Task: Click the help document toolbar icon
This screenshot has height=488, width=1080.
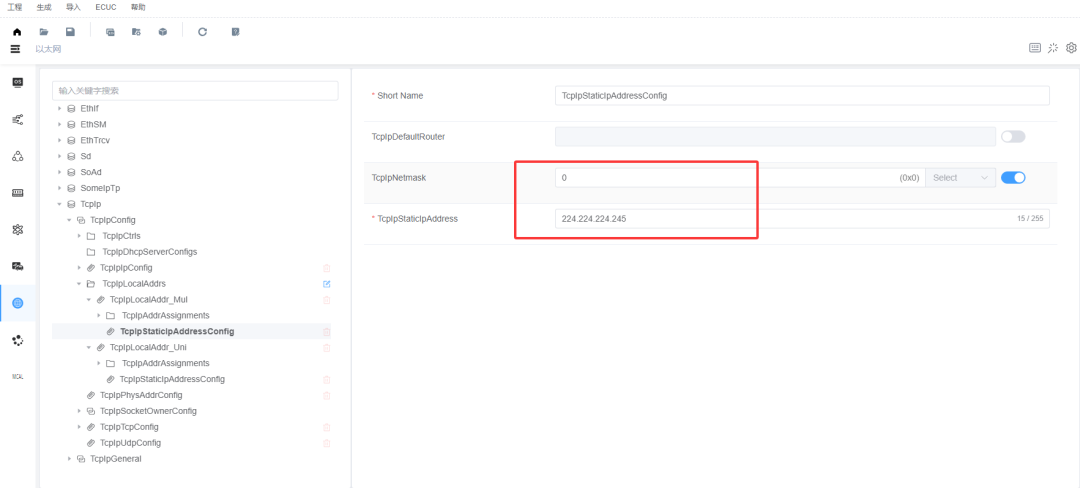Action: coord(236,32)
